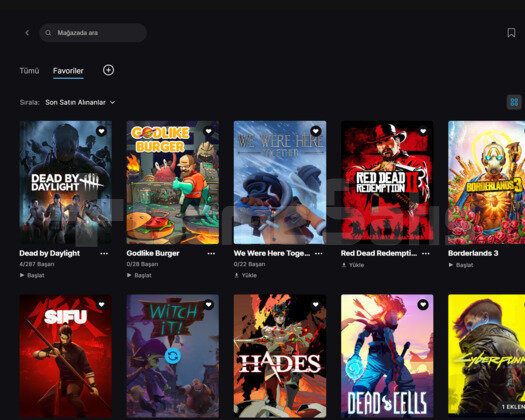Image resolution: width=525 pixels, height=420 pixels.
Task: Switch to the grid view icon
Action: pos(514,102)
